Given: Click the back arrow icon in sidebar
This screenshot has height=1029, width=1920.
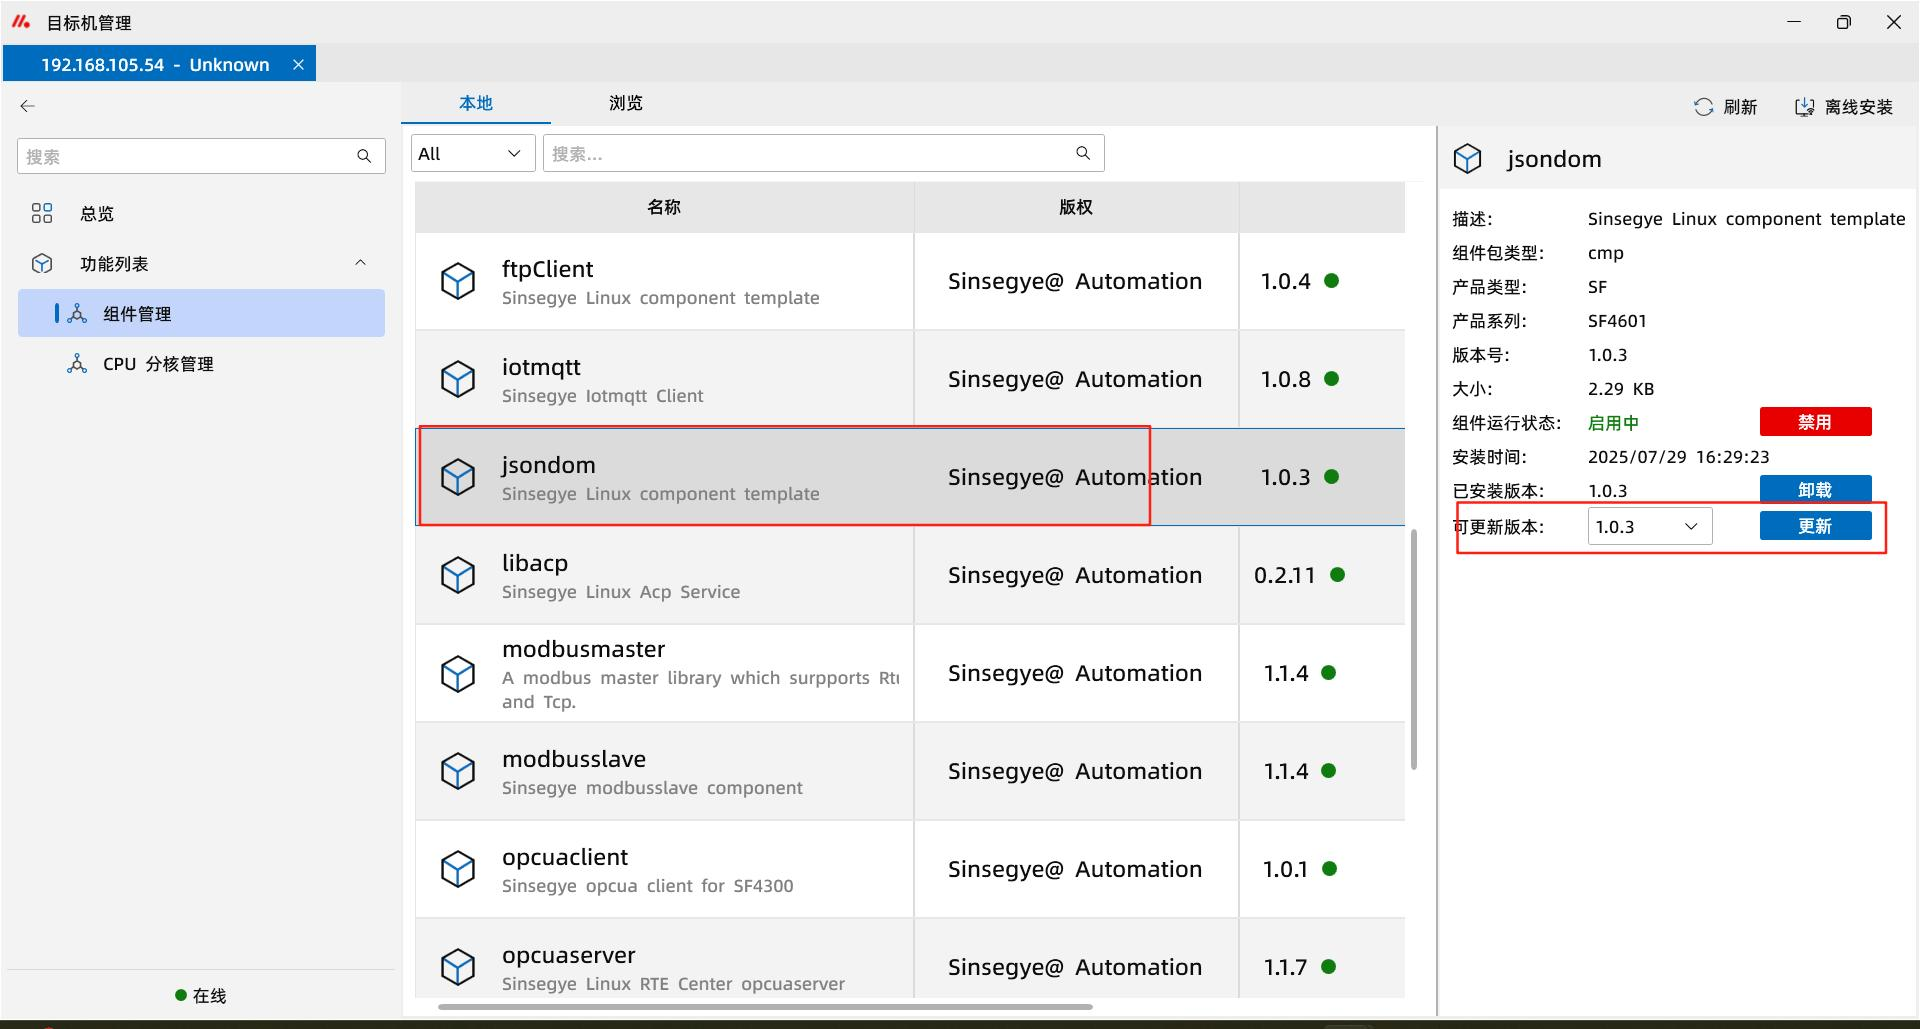Looking at the screenshot, I should pyautogui.click(x=28, y=106).
